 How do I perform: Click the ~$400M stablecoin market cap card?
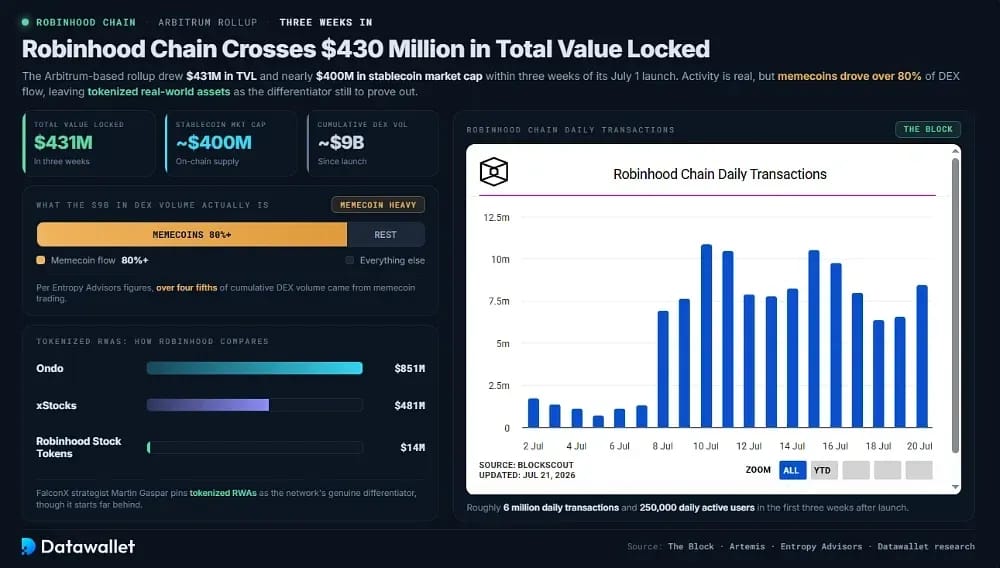pos(231,143)
